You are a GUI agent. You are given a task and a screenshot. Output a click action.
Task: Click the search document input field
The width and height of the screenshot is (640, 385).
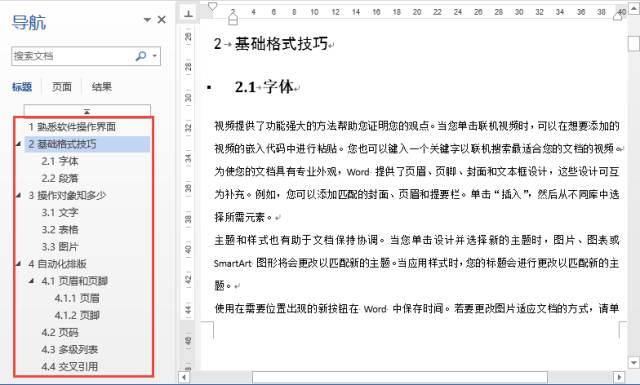coord(73,56)
